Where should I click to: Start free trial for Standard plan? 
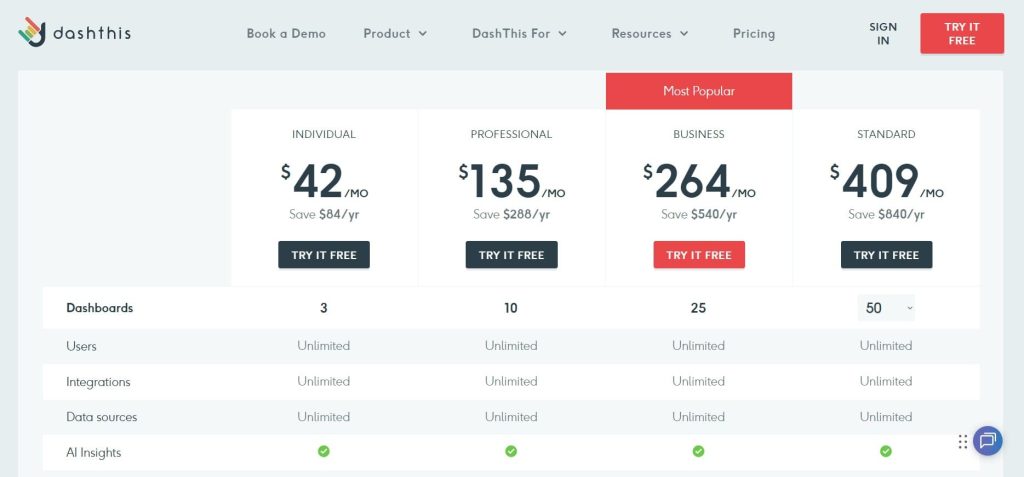[x=886, y=255]
